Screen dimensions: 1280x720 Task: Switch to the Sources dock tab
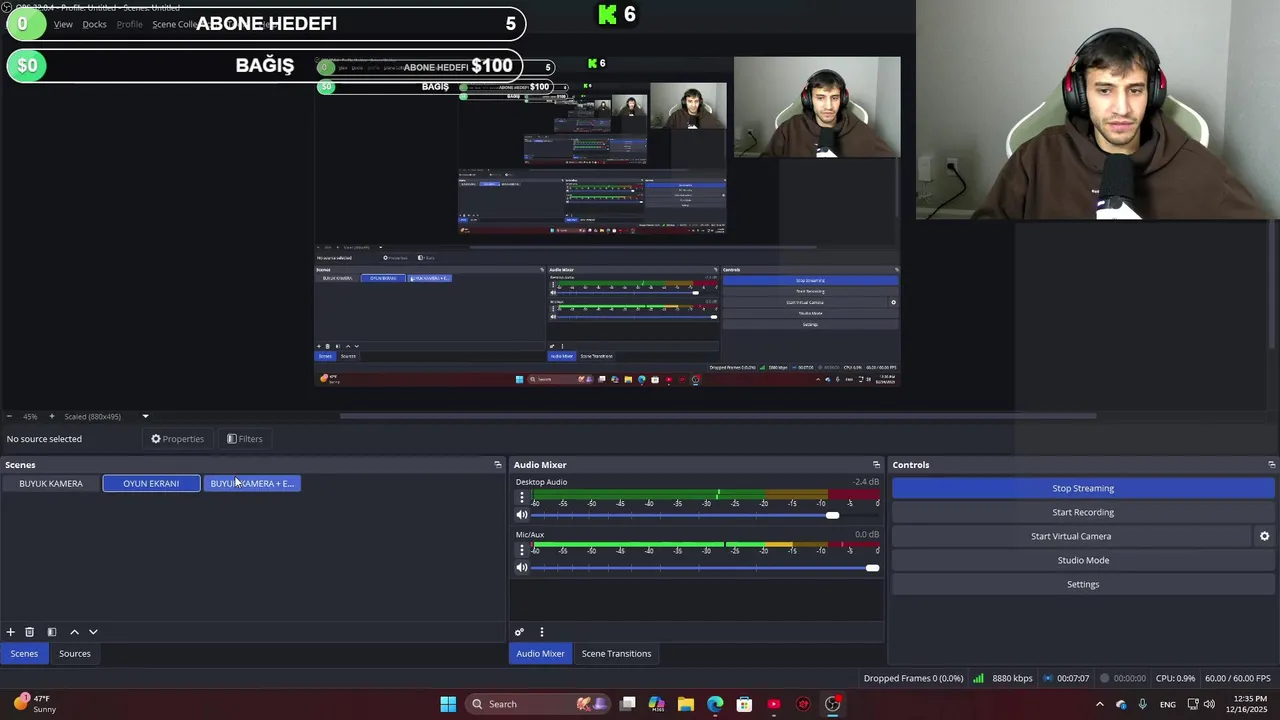(74, 654)
